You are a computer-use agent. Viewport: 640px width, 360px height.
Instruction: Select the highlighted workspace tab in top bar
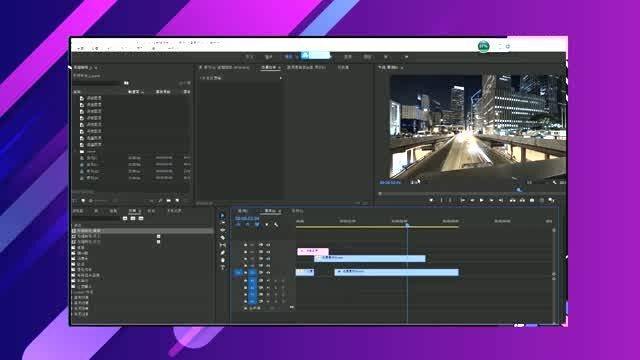coord(316,56)
